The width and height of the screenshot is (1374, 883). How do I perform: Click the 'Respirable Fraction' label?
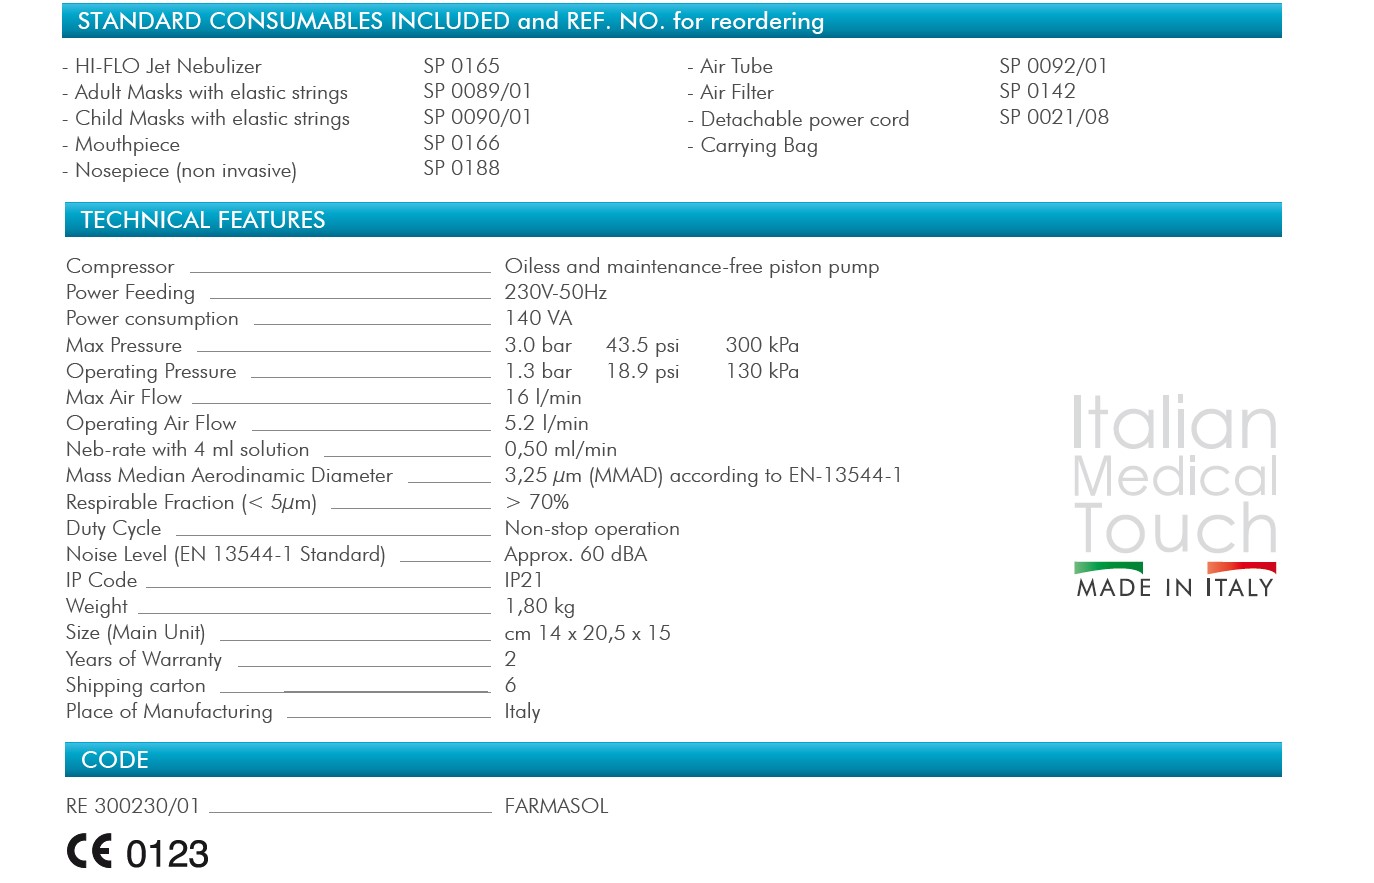click(191, 503)
